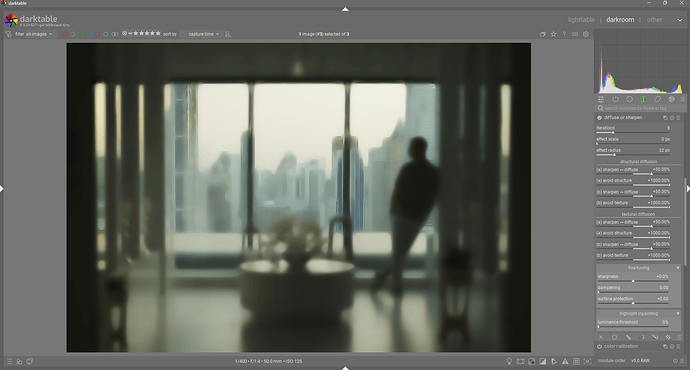The height and width of the screenshot is (370, 690).
Task: Toggle high quality processing icon
Action: (x=521, y=362)
